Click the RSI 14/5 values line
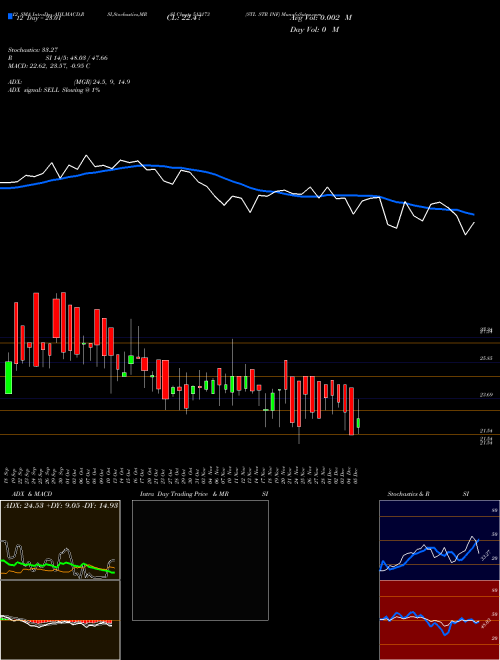This screenshot has height=660, width=500. coord(58,58)
